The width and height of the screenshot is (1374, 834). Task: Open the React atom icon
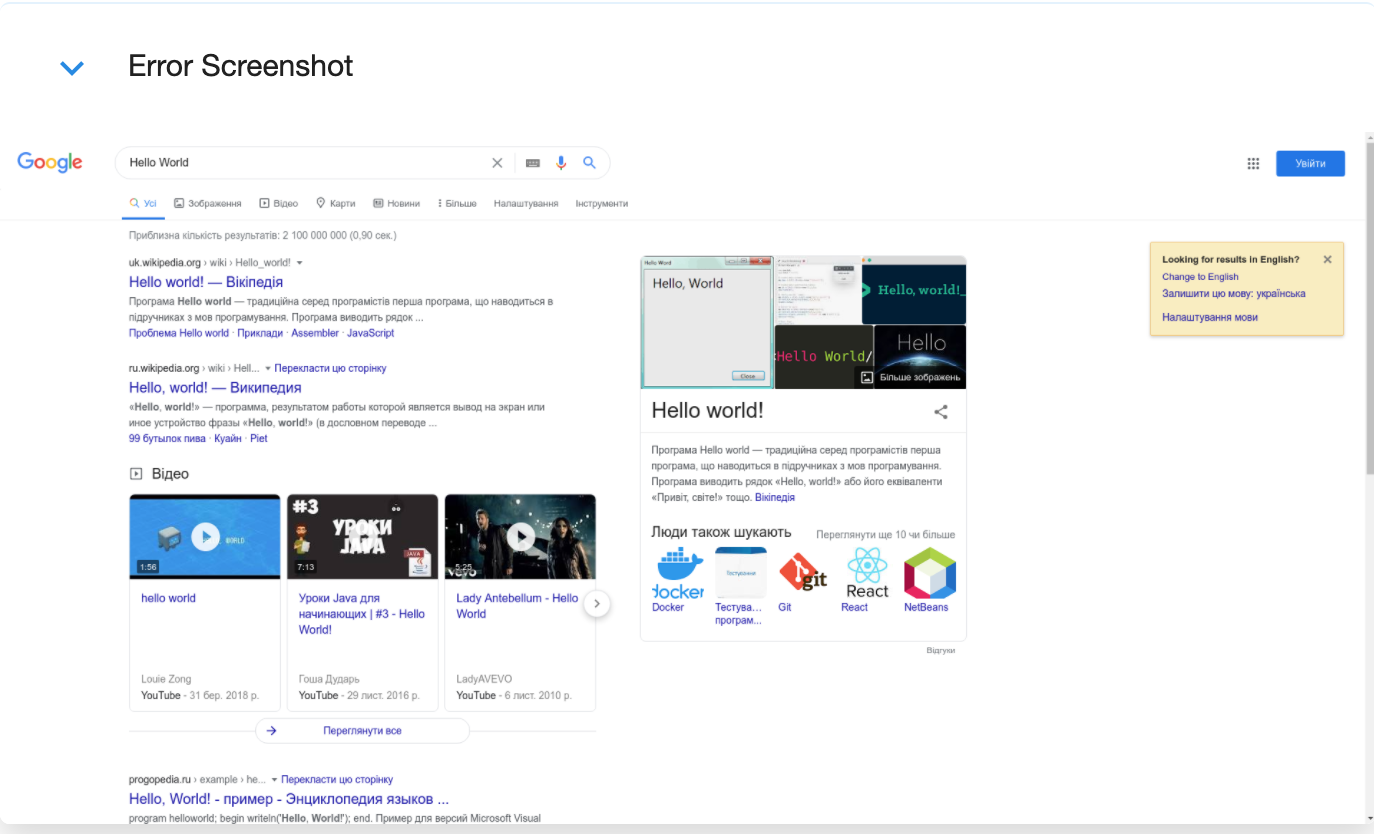tap(867, 574)
